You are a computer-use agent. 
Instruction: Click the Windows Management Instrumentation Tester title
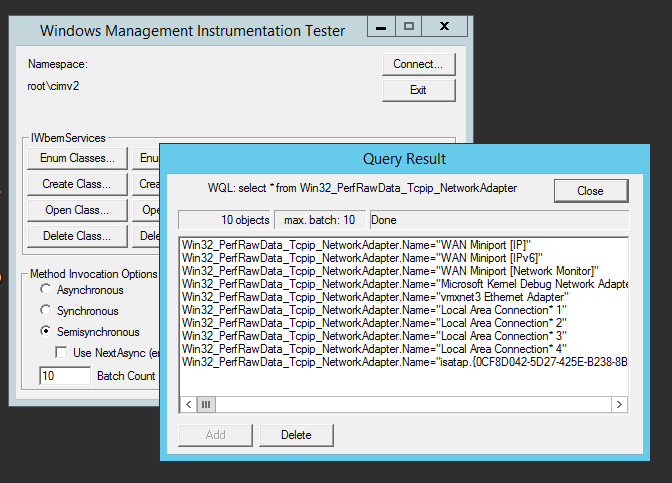coord(192,31)
